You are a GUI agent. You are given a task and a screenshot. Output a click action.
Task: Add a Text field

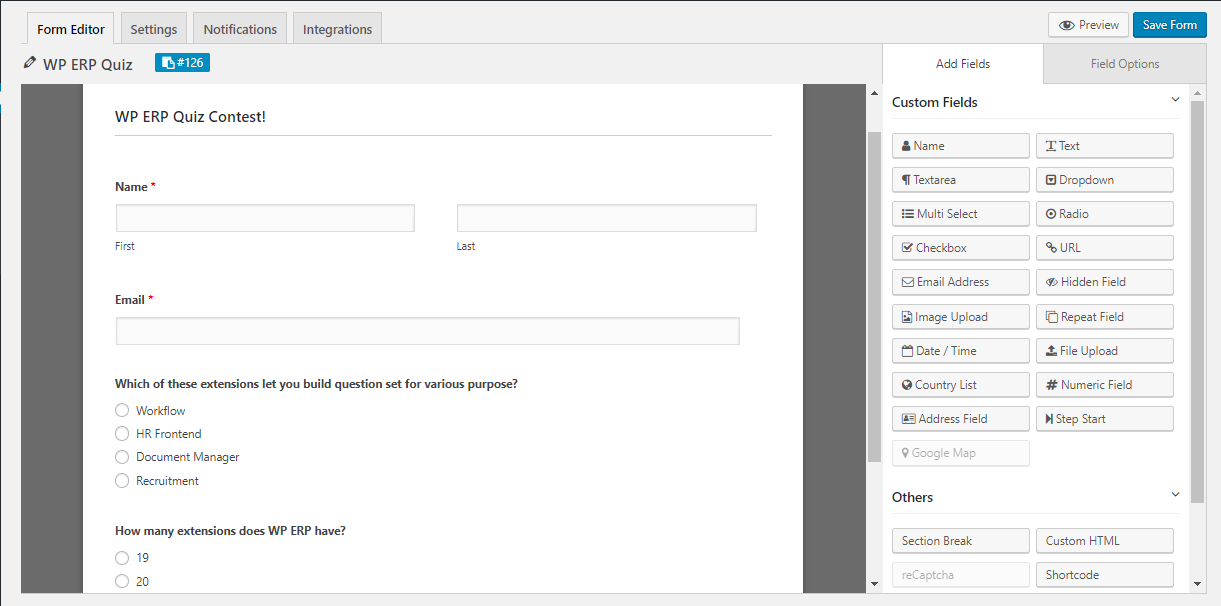pos(1104,146)
